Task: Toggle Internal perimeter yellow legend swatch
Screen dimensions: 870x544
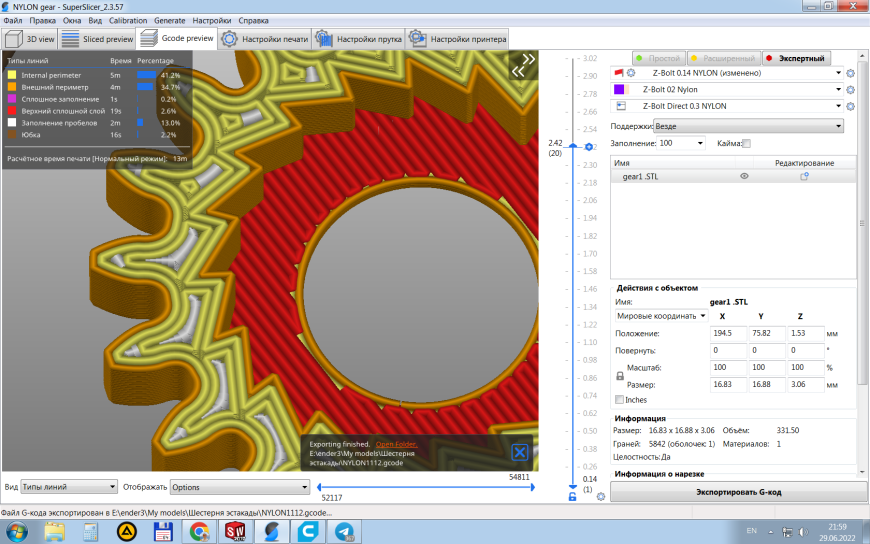Action: 12,75
